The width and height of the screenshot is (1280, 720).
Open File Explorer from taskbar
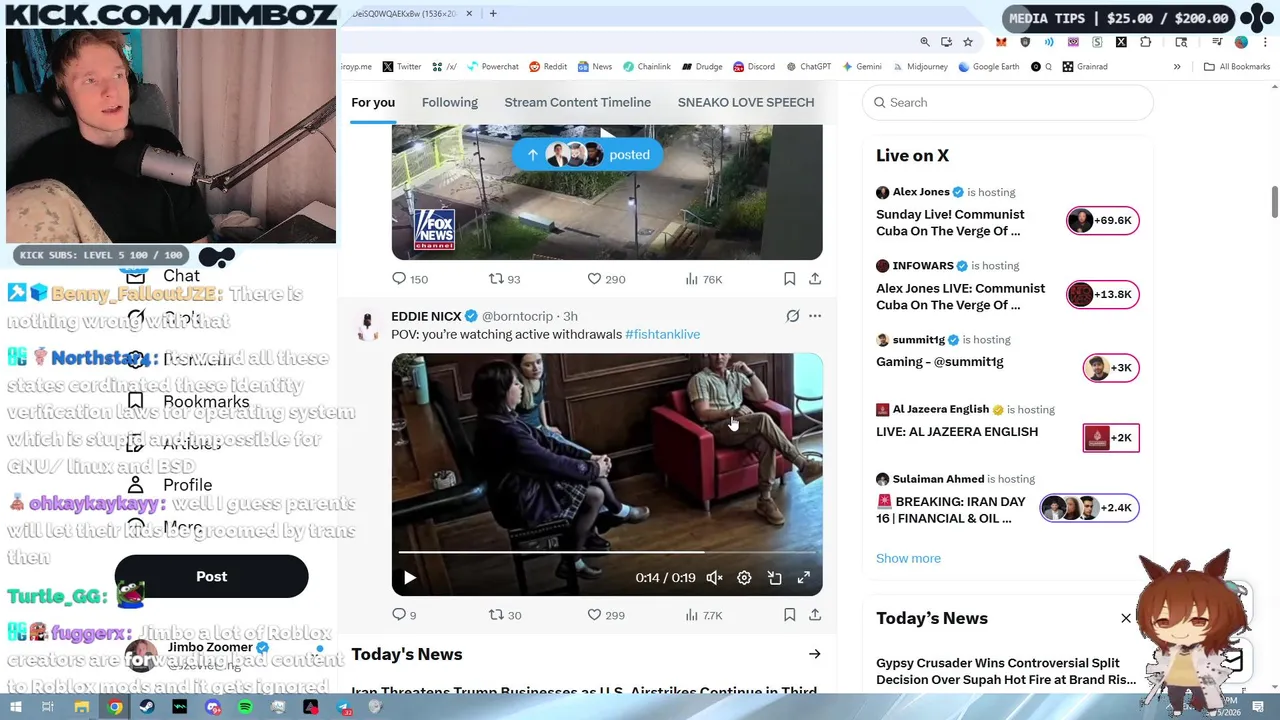(x=82, y=707)
